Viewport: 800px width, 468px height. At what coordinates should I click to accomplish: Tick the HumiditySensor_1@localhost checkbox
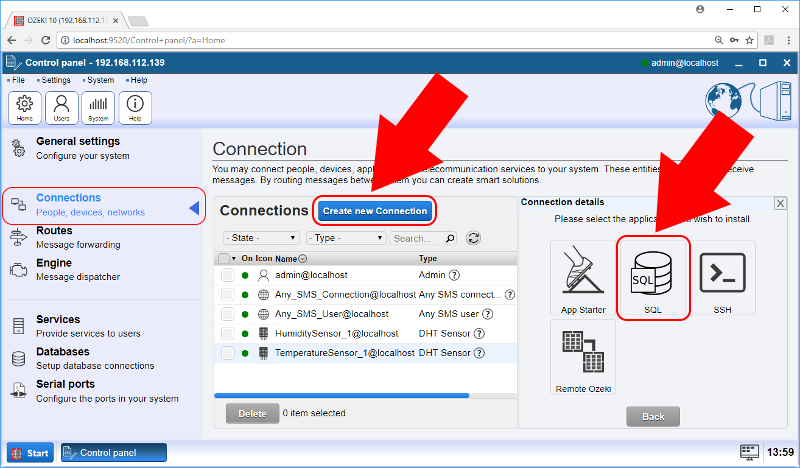coord(228,333)
